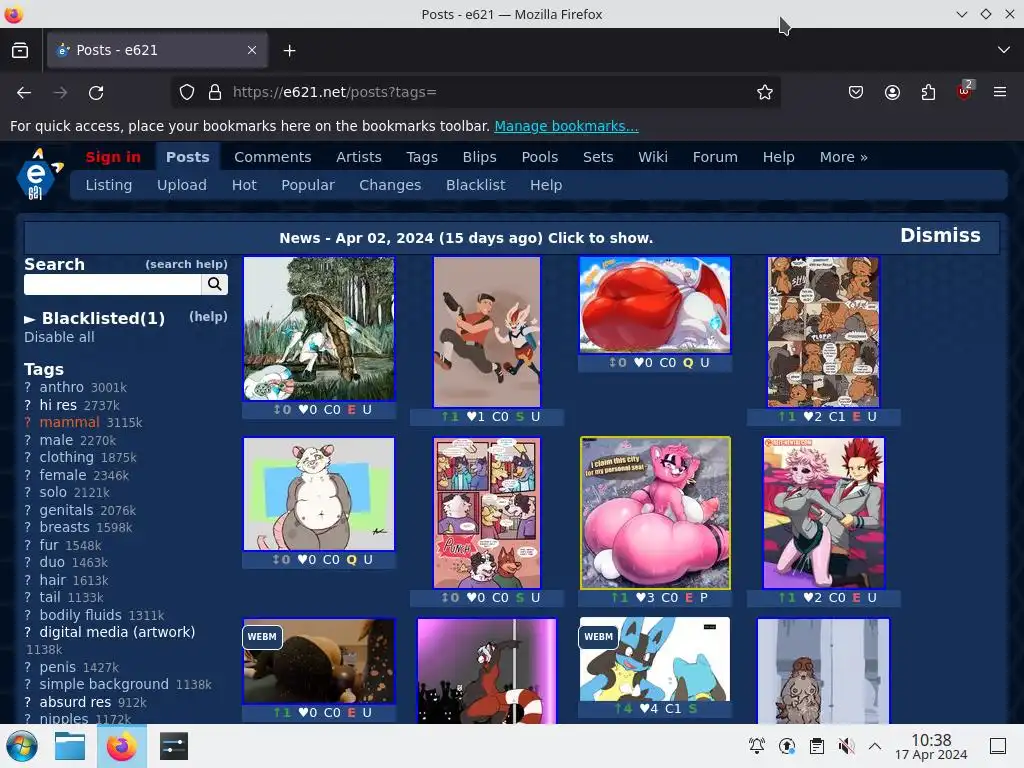The width and height of the screenshot is (1024, 768).
Task: Open the Listing submenu link
Action: tap(108, 185)
